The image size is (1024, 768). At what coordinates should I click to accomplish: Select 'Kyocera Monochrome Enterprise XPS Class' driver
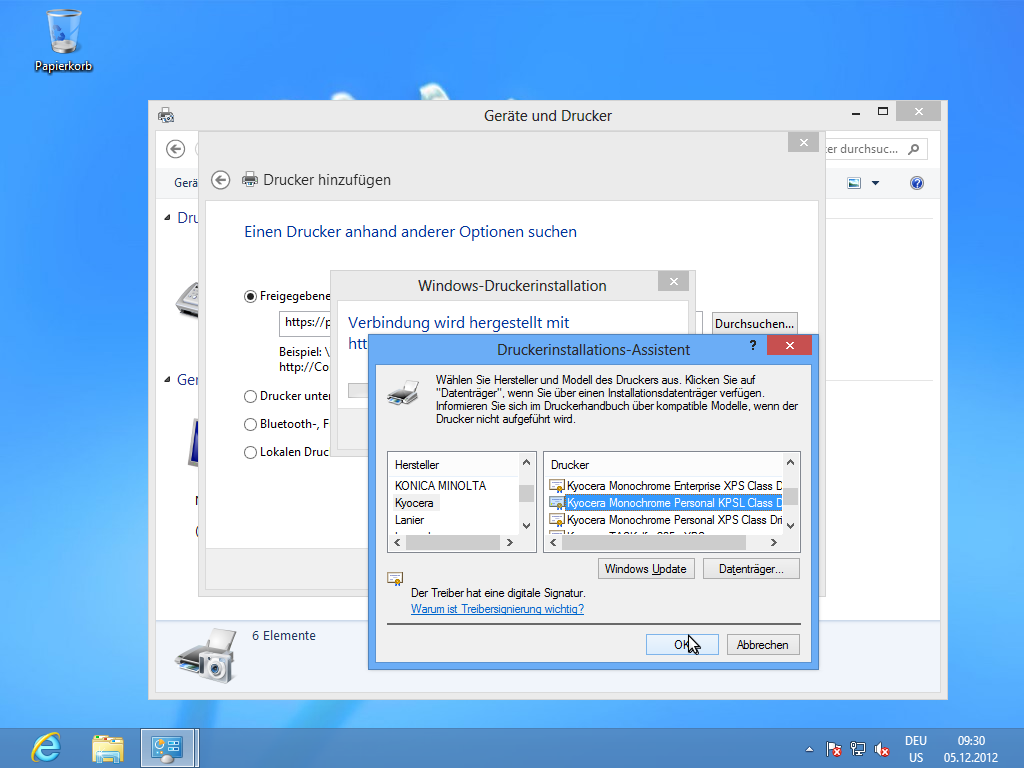pos(665,486)
